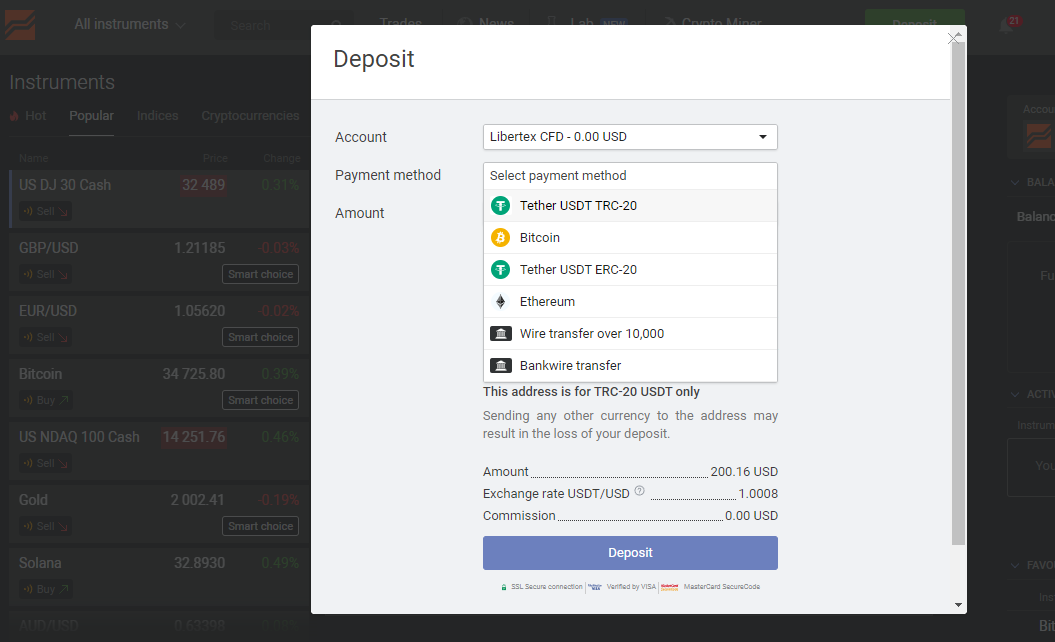Select Tether USDT TRC-20 payment method

(x=630, y=206)
